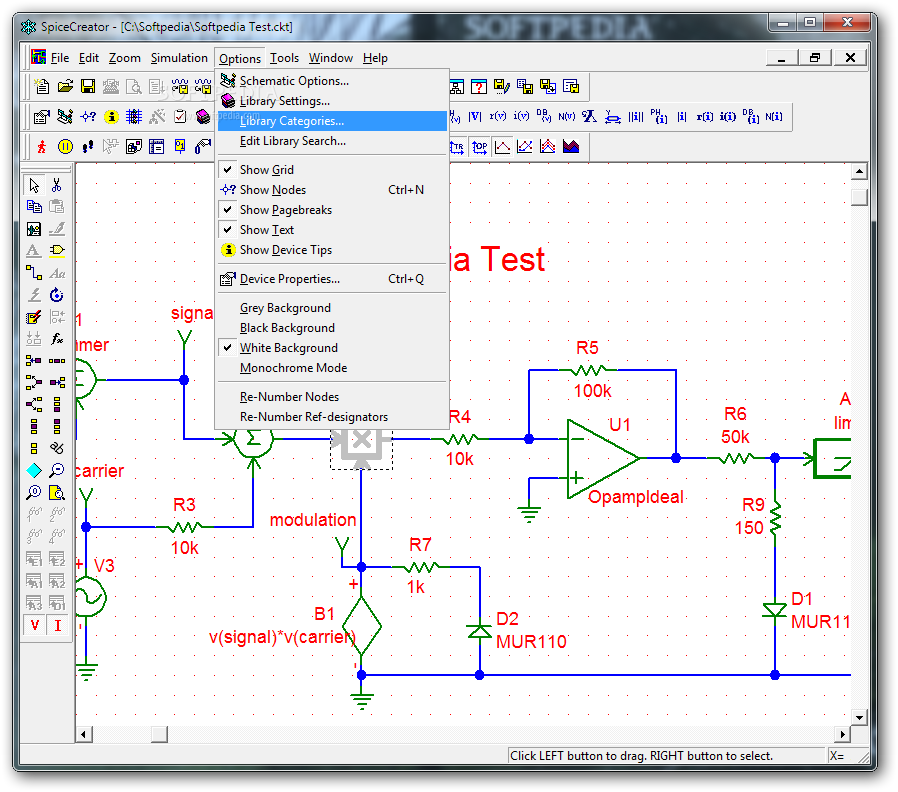
Task: Toggle Show Device Tips option
Action: [x=332, y=250]
